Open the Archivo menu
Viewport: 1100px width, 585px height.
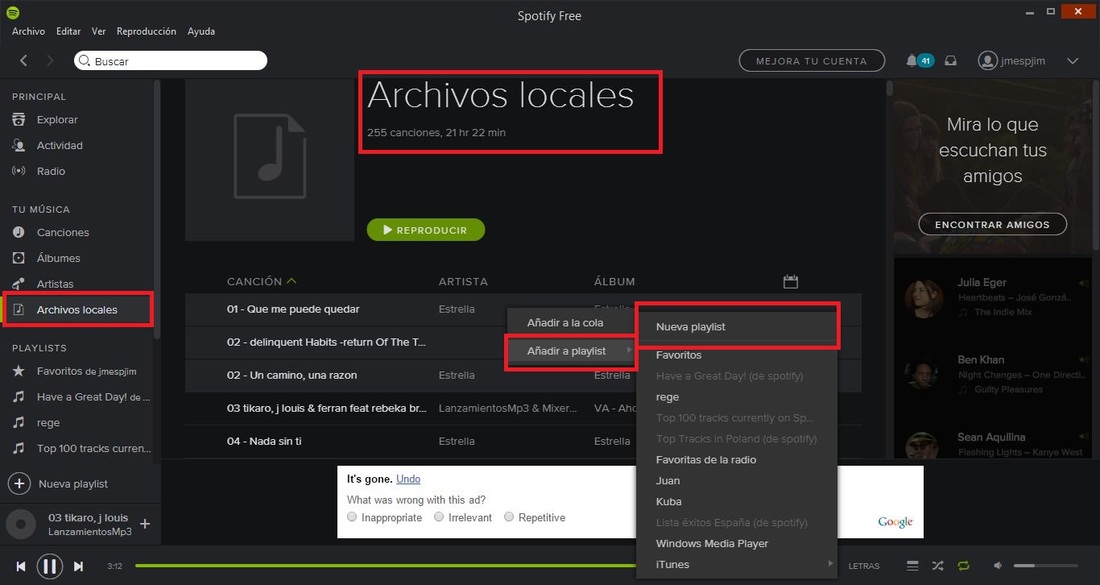point(28,32)
